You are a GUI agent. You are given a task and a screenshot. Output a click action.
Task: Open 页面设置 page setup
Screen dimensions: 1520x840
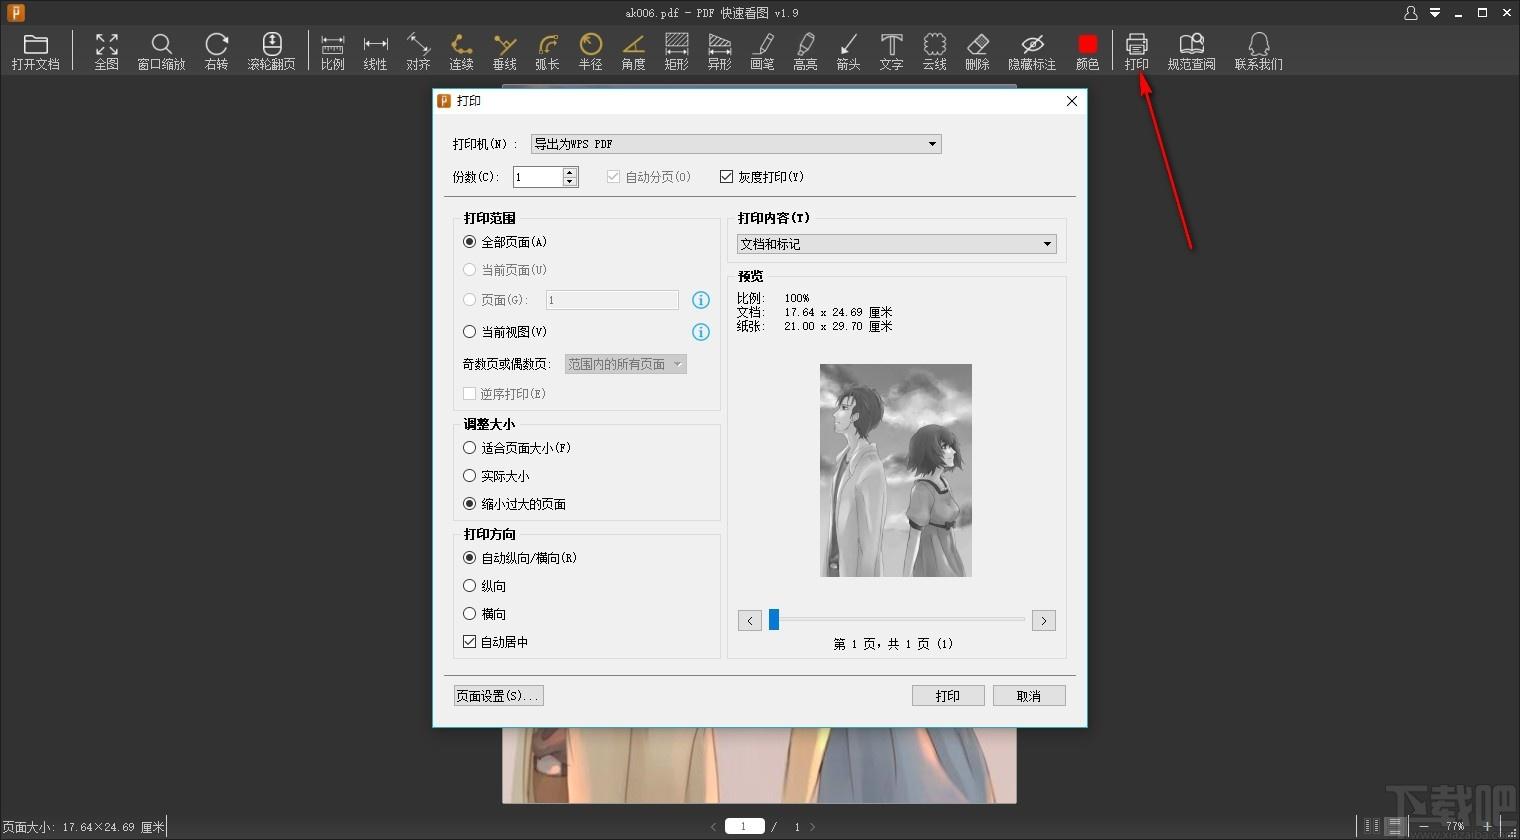498,696
